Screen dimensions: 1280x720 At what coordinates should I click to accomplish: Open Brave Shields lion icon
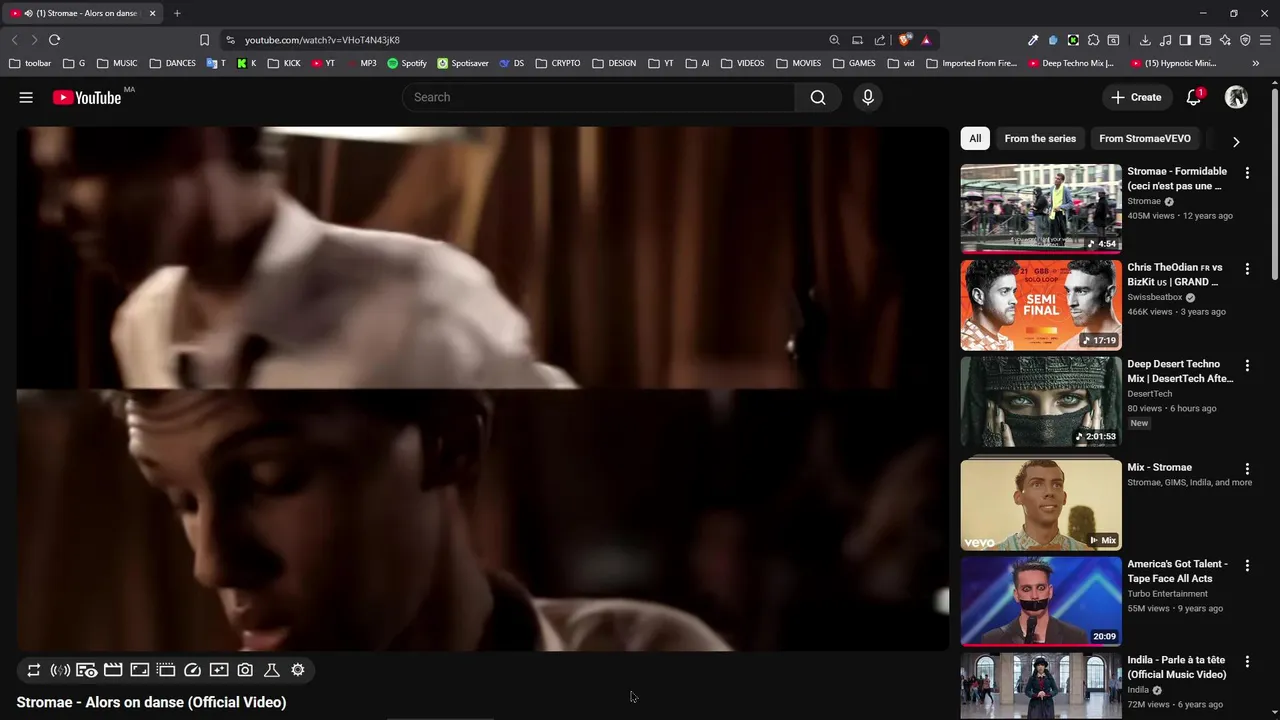click(905, 40)
